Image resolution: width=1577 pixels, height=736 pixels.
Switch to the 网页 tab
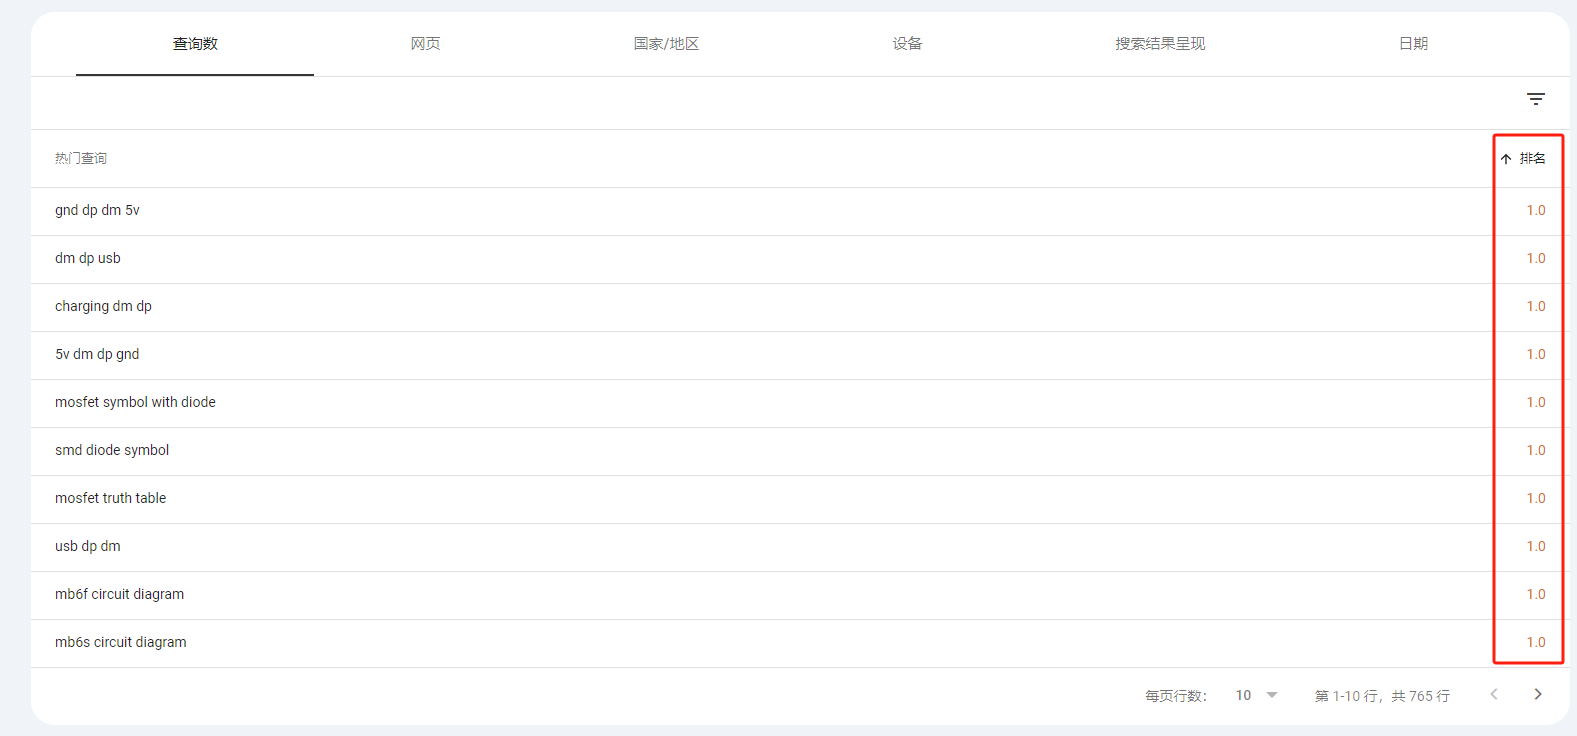click(x=425, y=44)
